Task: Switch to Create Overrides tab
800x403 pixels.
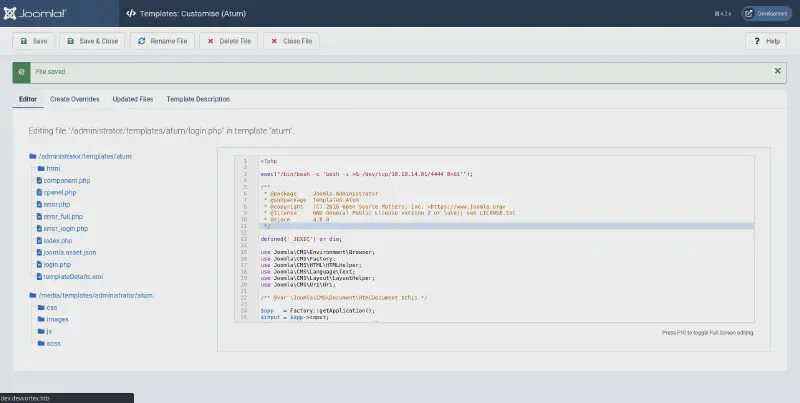Action: pos(75,99)
